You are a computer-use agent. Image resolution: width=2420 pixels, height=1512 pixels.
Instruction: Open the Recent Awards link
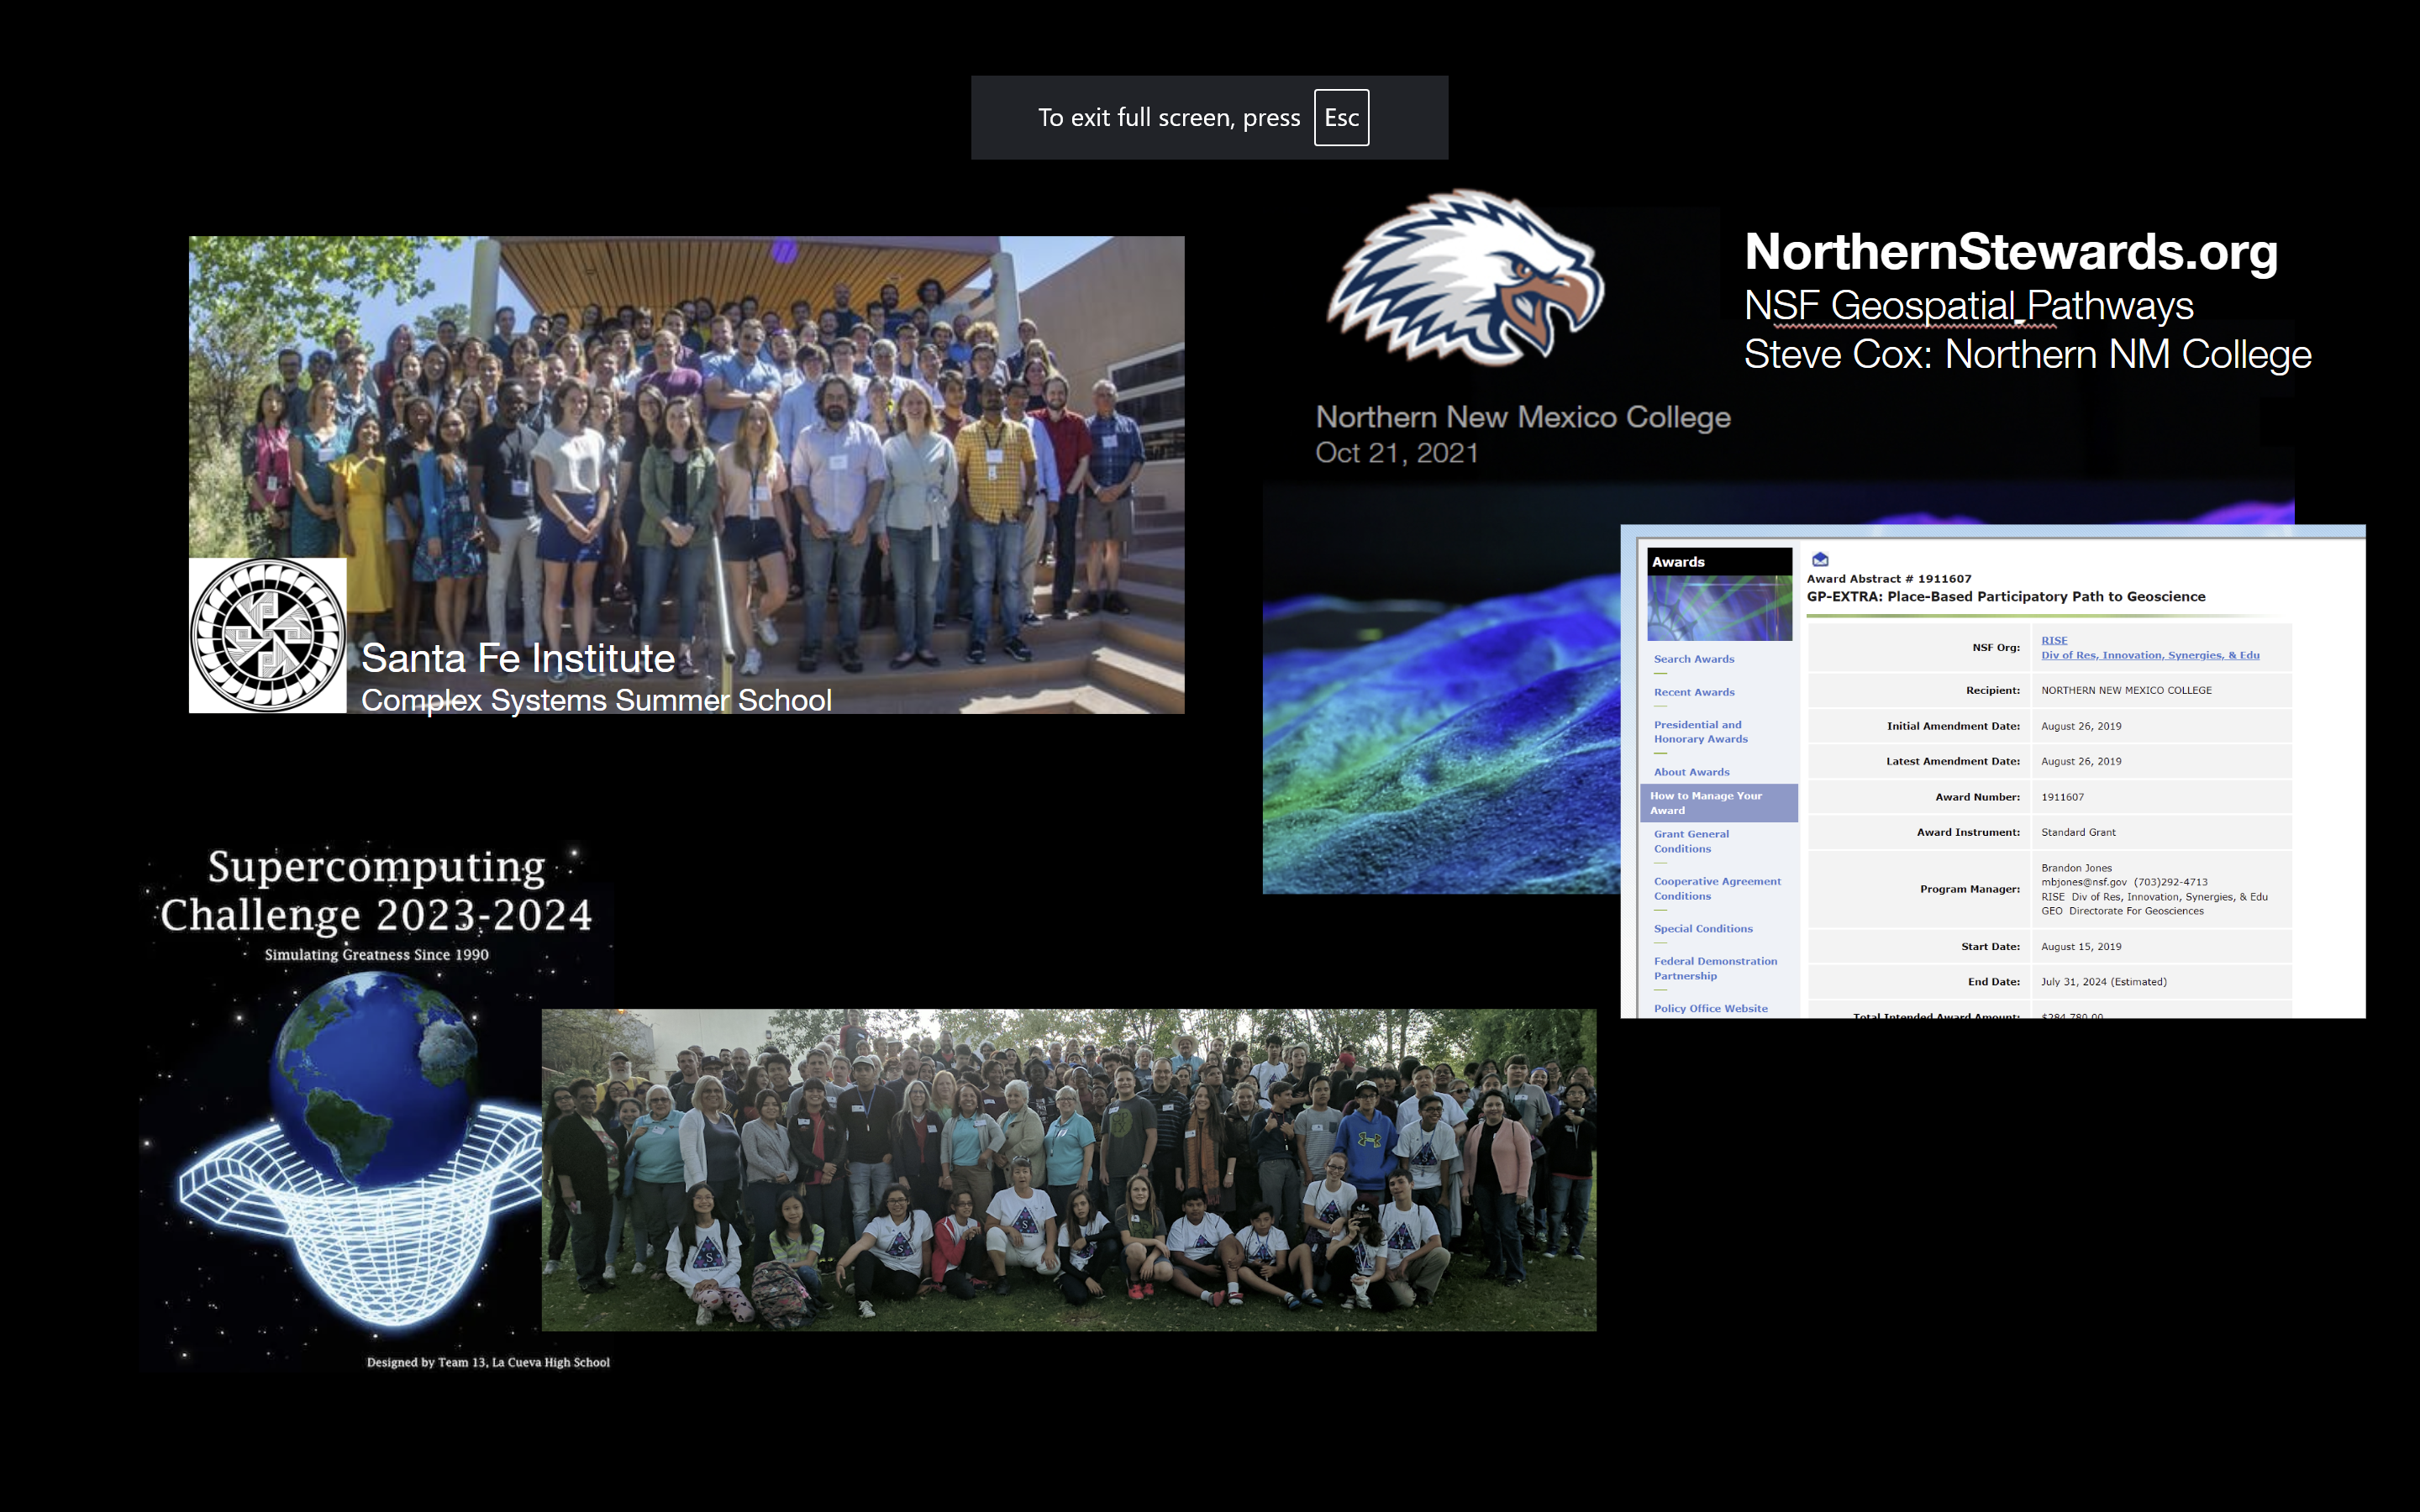tap(1693, 692)
